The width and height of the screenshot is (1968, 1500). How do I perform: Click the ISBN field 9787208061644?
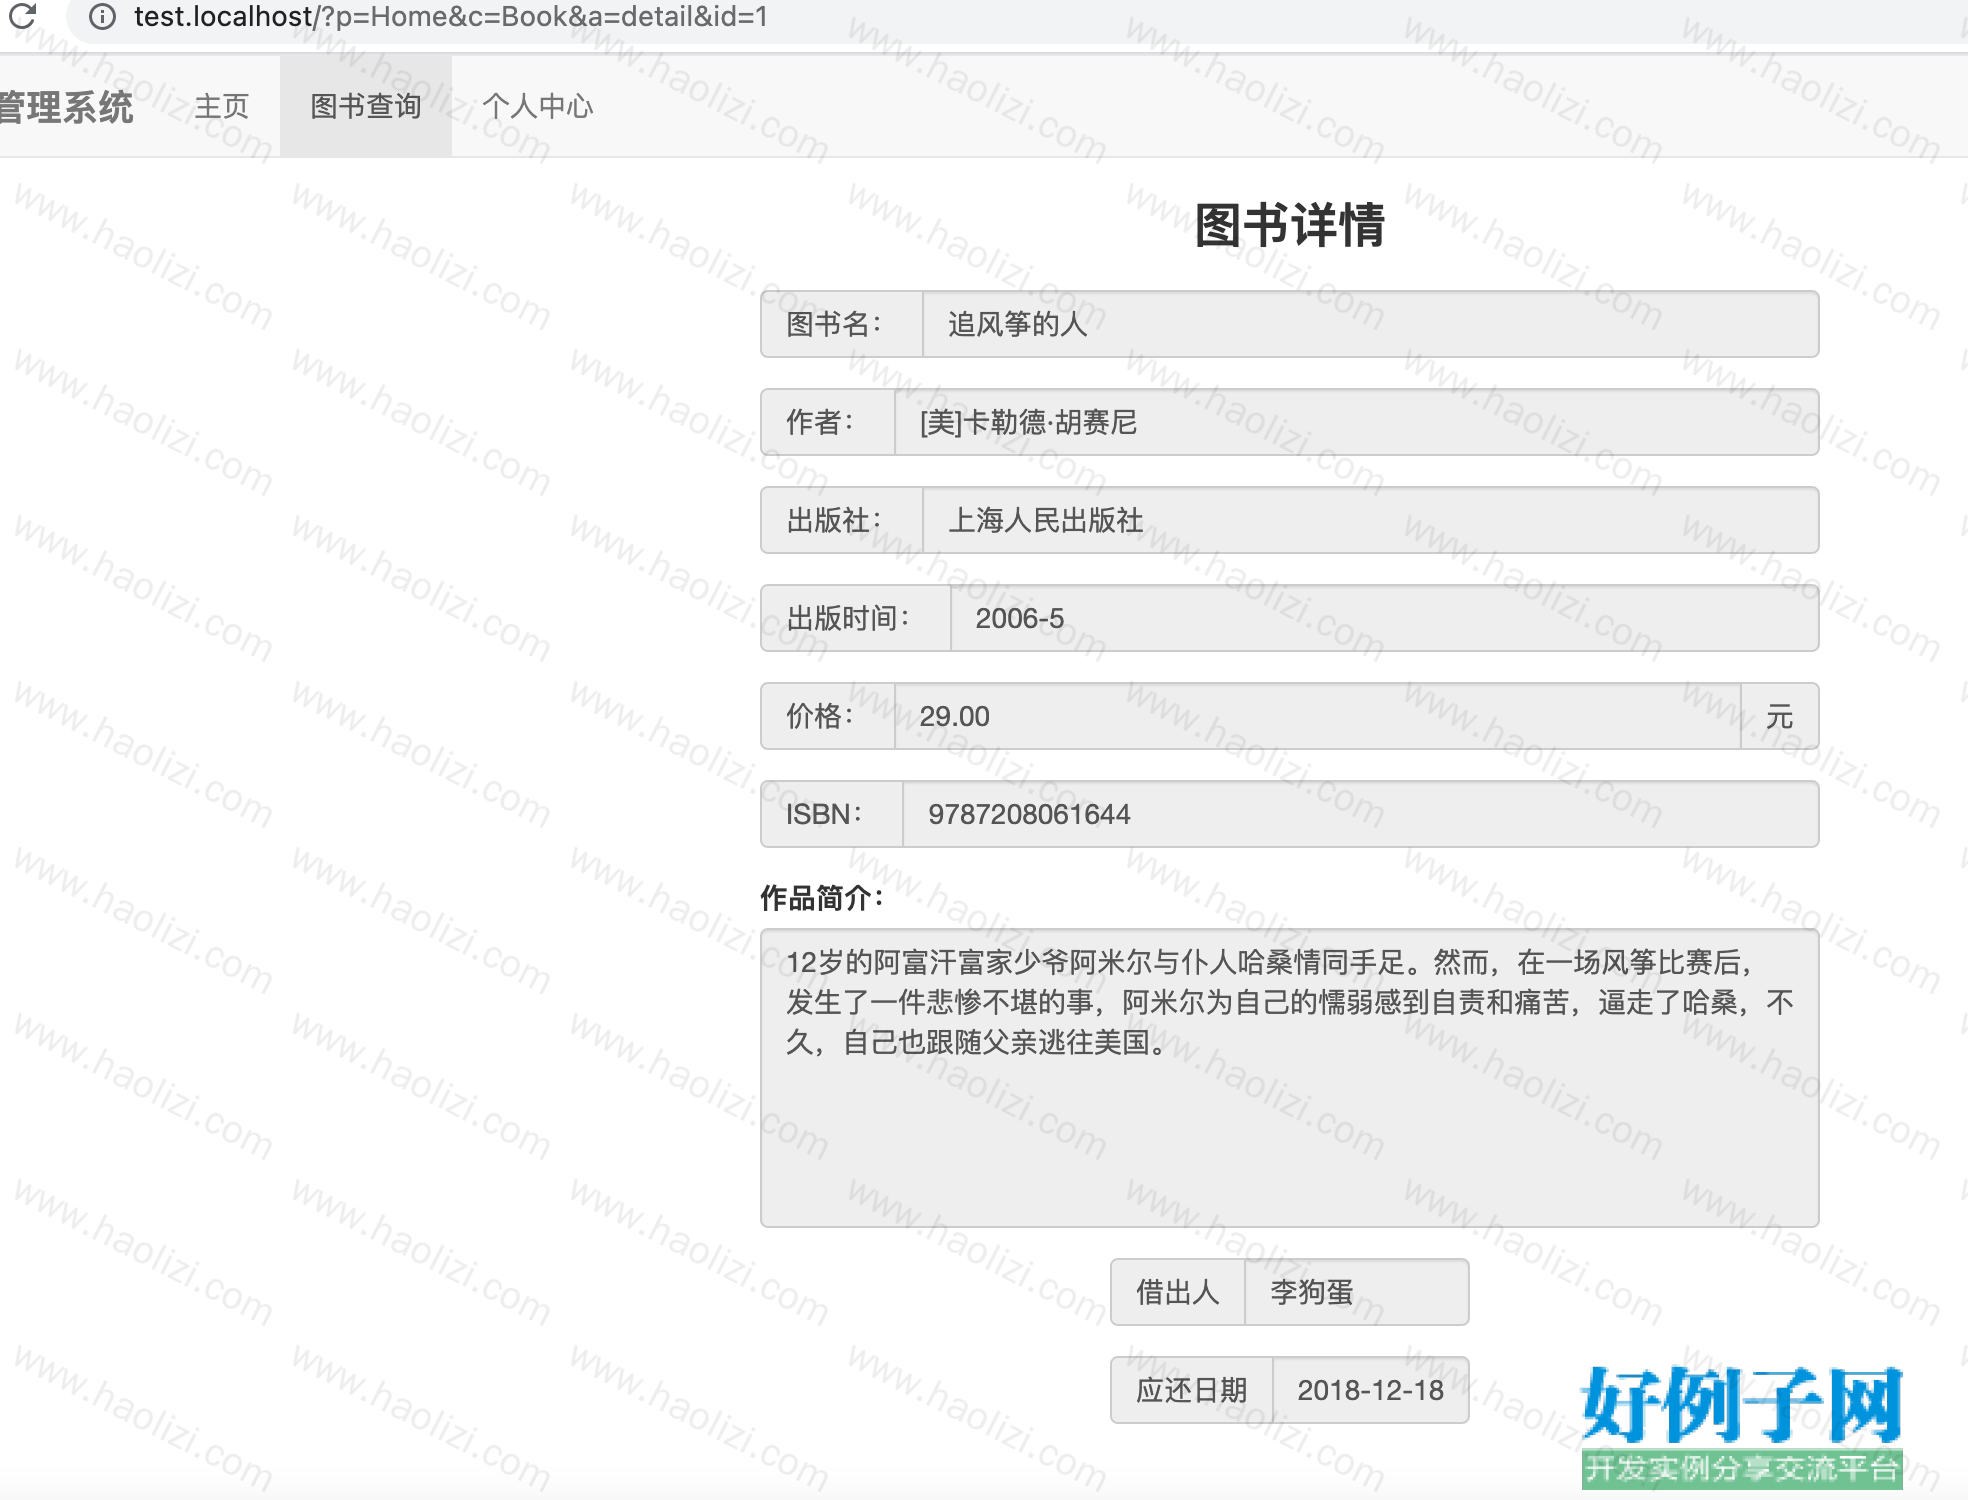tap(1360, 814)
